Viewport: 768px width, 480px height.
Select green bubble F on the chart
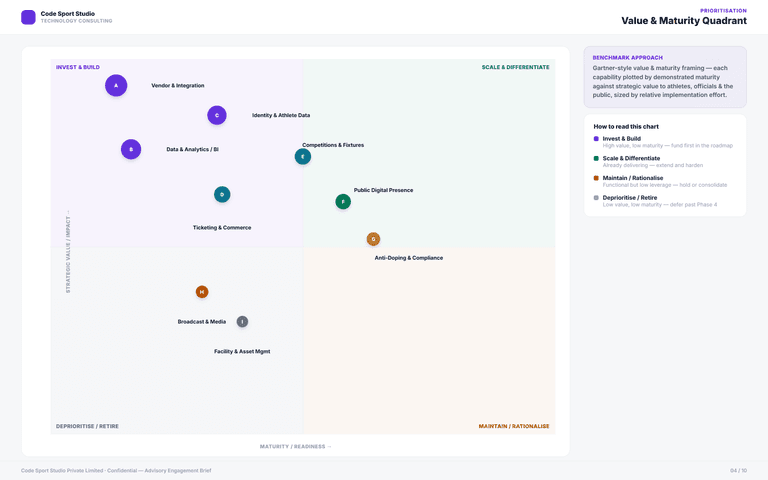(x=343, y=202)
